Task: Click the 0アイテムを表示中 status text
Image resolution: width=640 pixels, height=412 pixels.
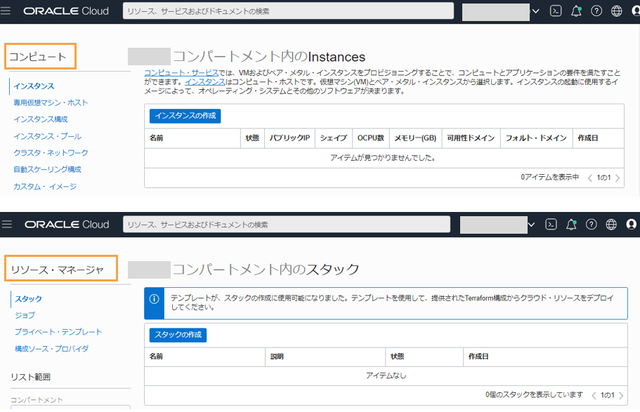Action: [x=550, y=177]
